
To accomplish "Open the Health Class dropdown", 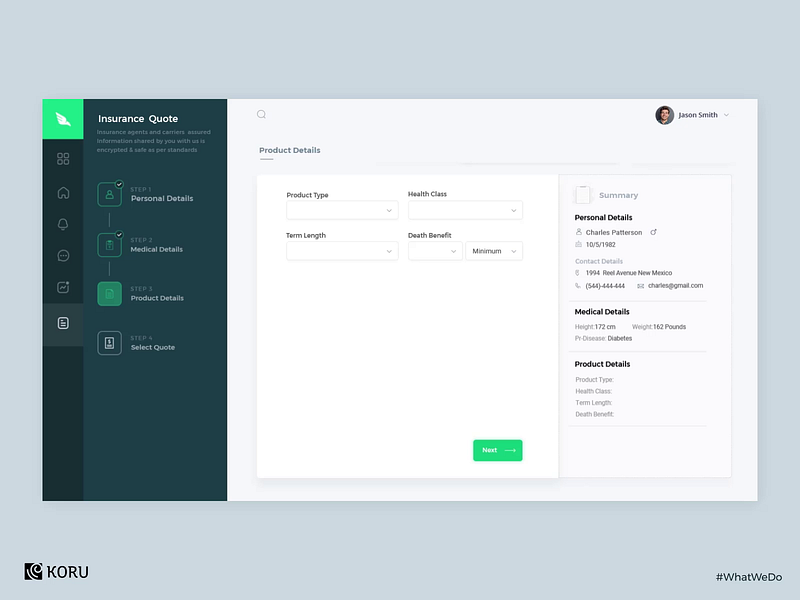I will tap(465, 210).
